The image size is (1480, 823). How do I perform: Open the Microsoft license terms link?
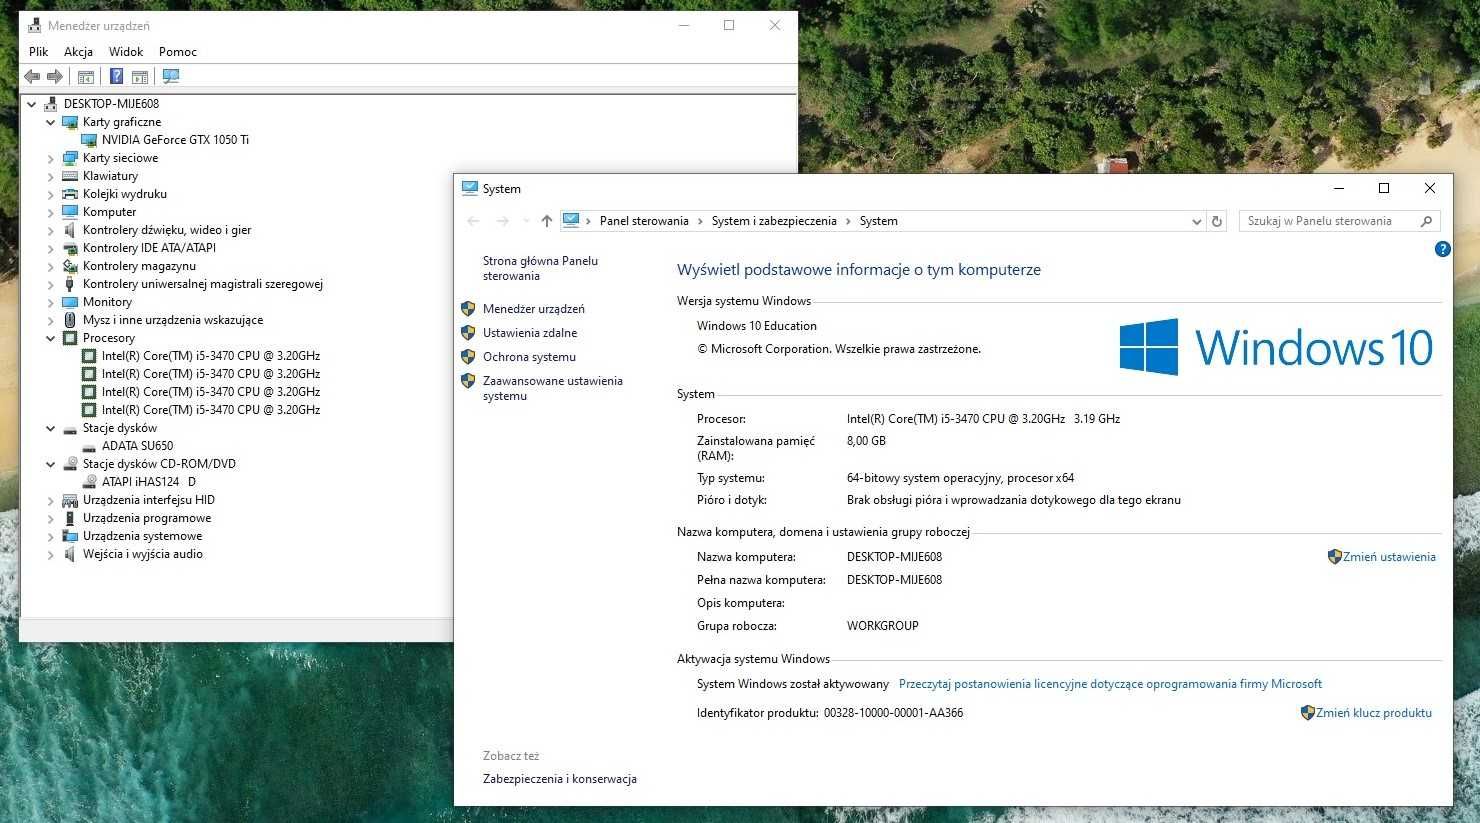pos(1110,684)
